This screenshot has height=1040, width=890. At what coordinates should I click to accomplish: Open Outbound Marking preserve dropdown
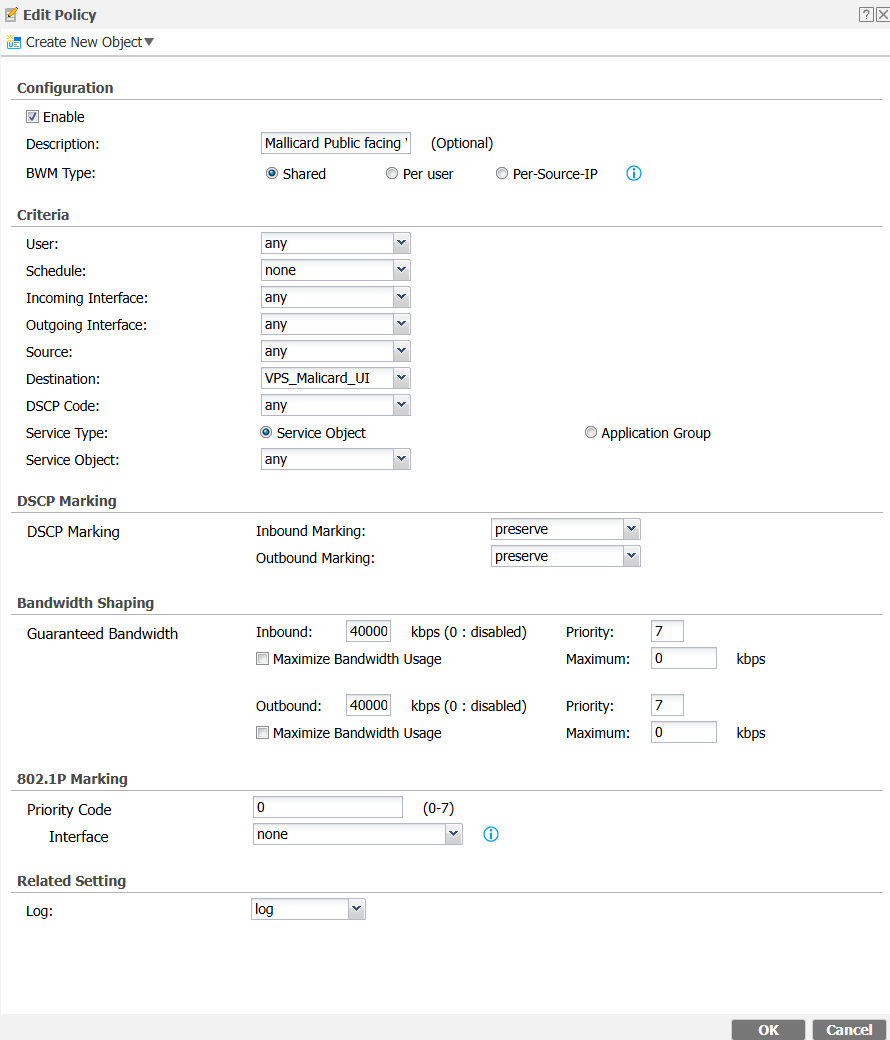pos(566,556)
